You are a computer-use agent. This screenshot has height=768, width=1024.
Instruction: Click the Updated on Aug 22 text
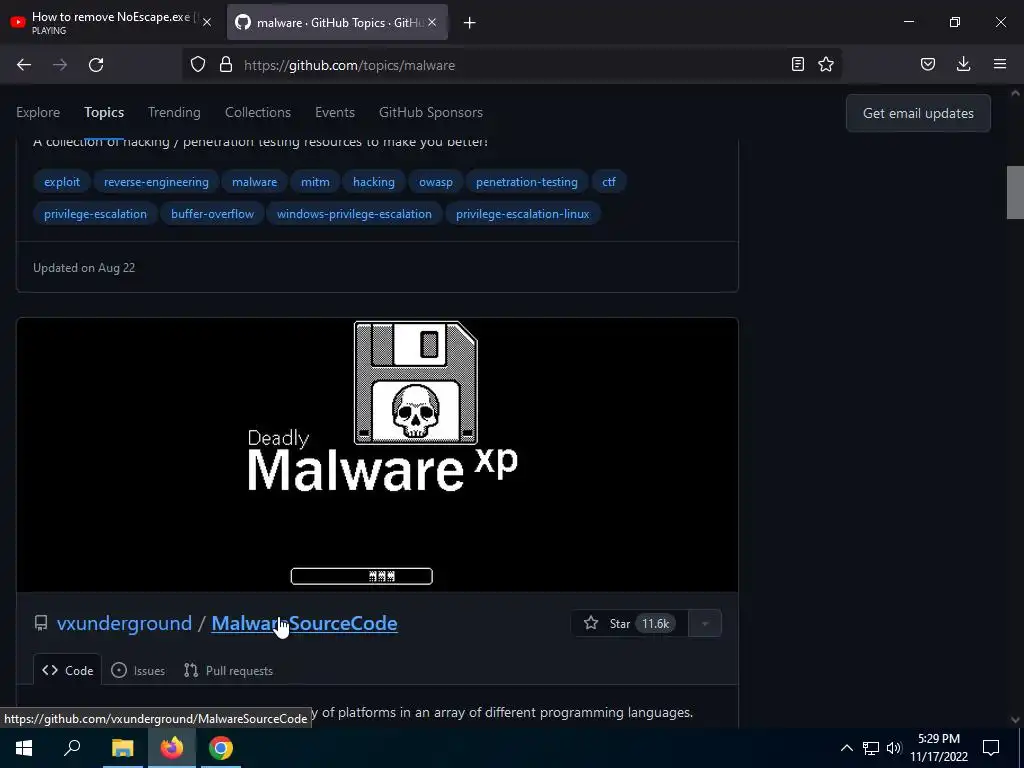(84, 268)
